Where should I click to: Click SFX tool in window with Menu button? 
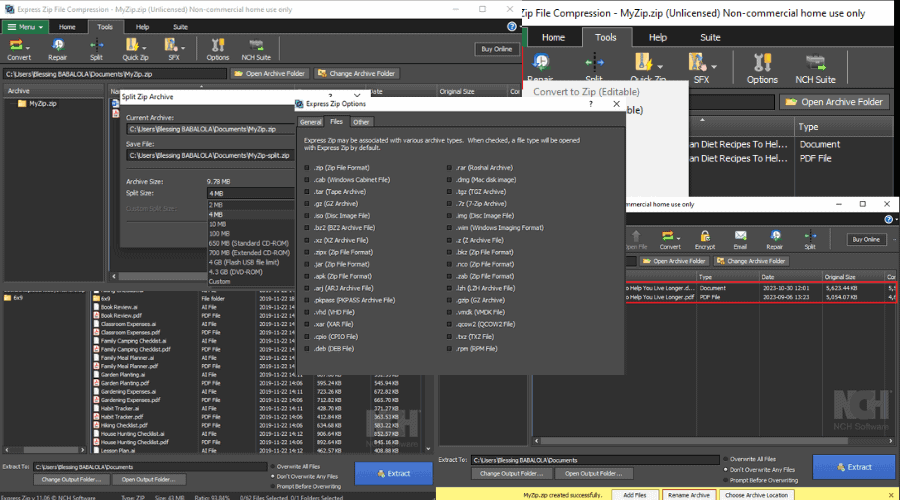pos(173,49)
